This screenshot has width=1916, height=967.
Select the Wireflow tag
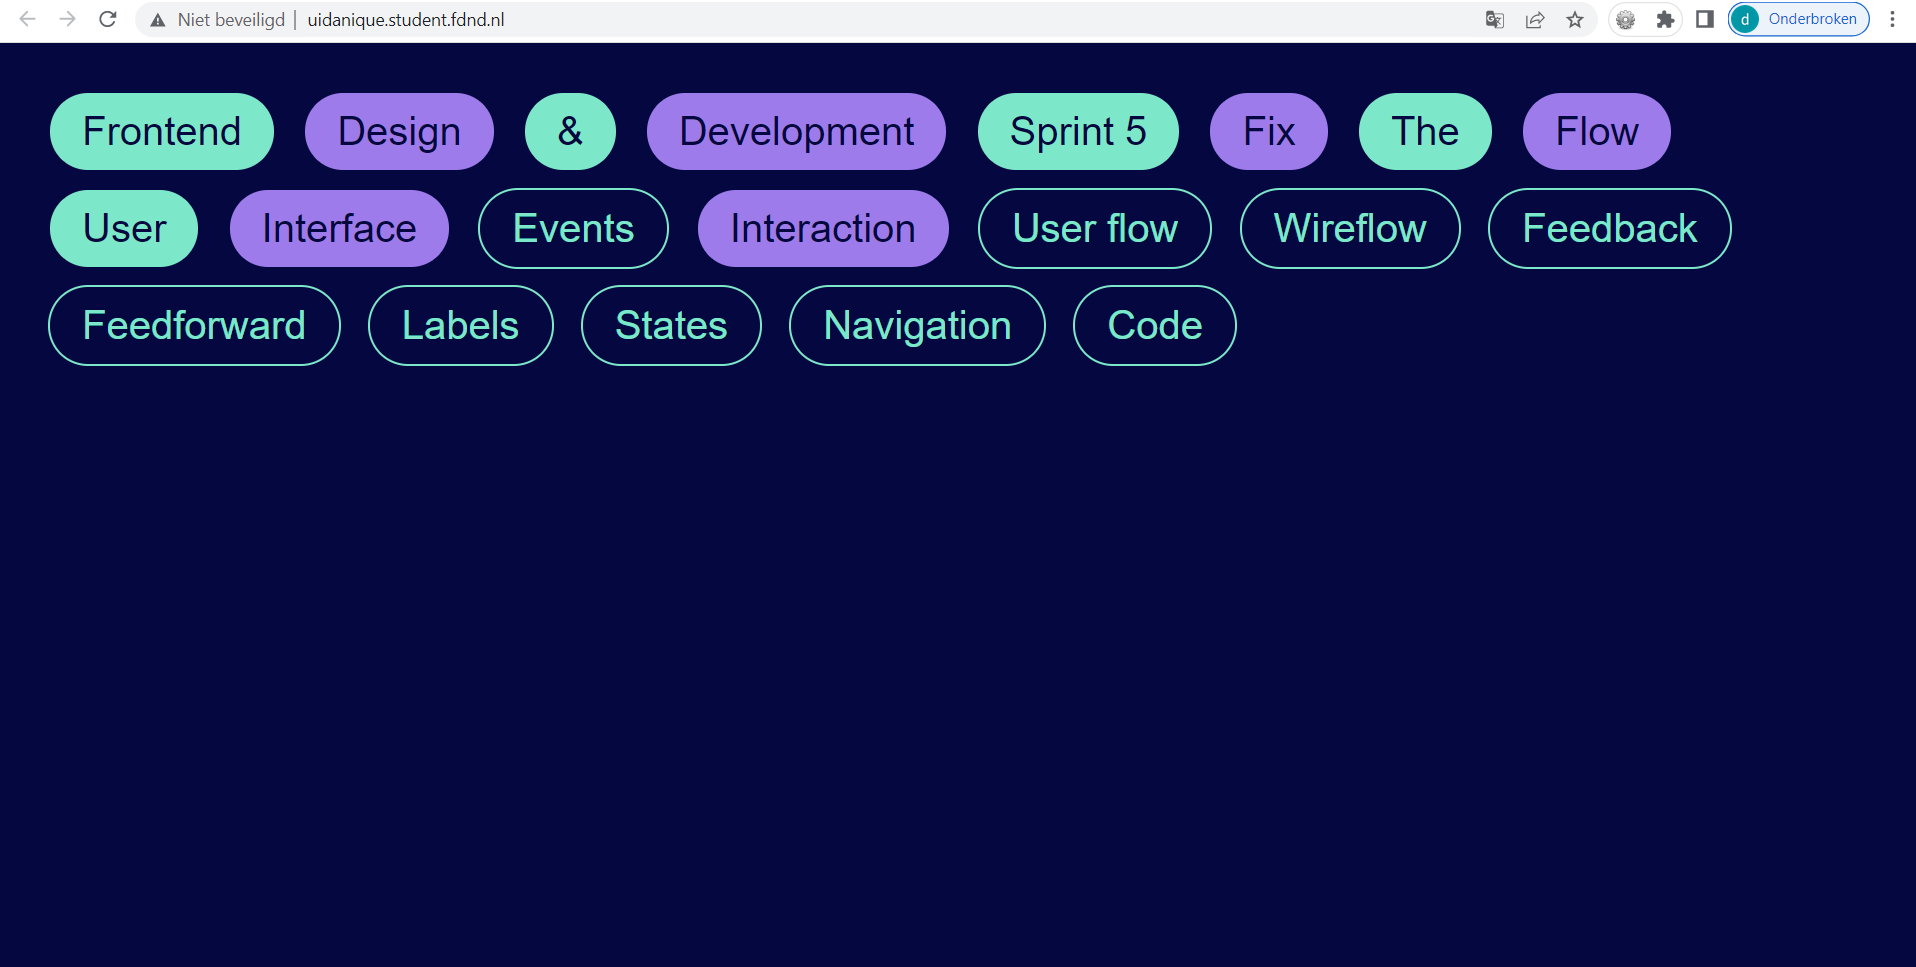click(1349, 228)
